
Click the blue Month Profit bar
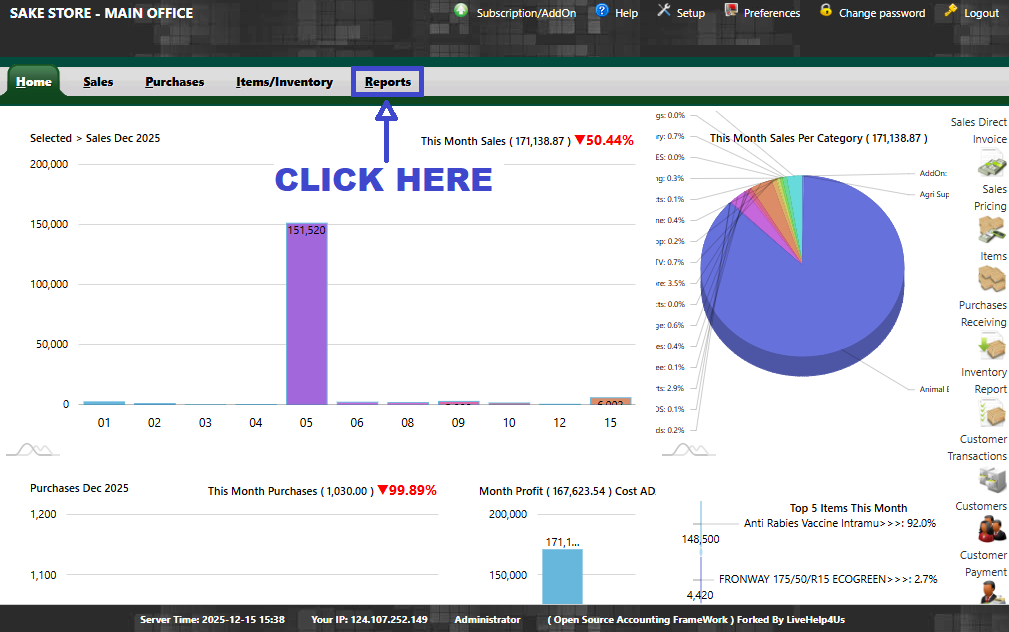point(562,580)
